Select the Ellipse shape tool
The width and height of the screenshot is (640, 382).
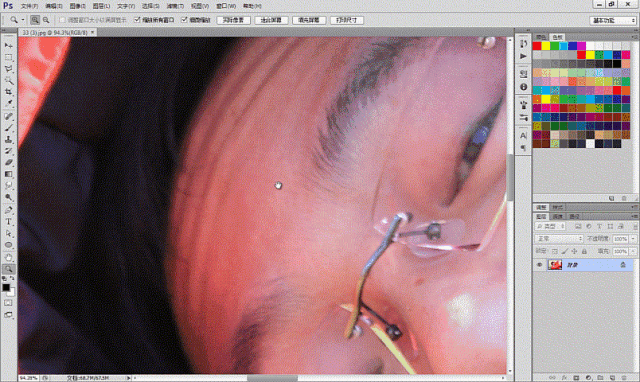9,245
